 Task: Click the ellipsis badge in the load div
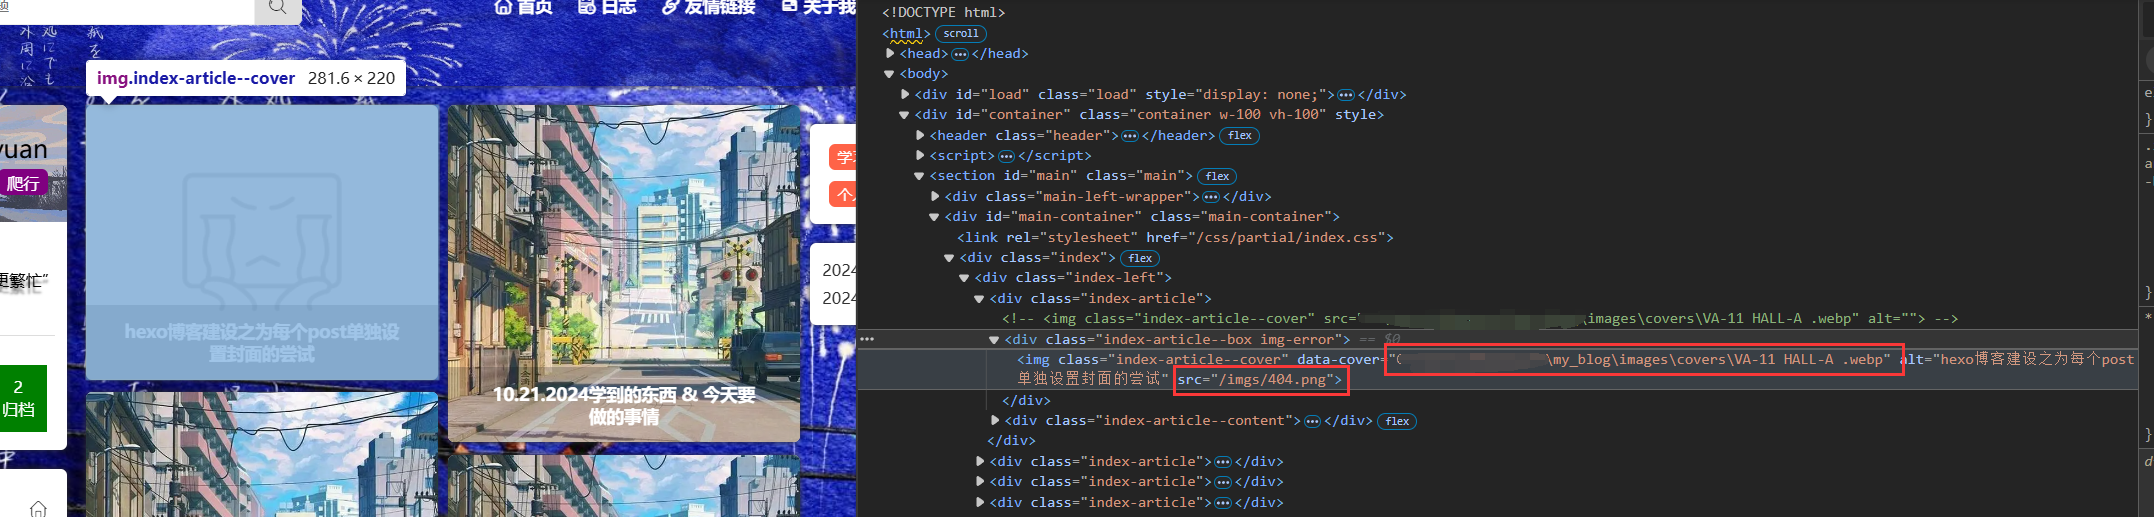(1346, 95)
